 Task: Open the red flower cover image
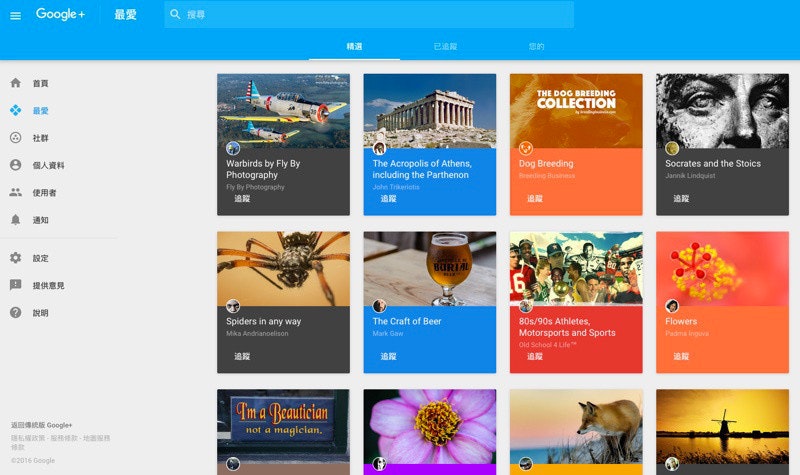coord(722,269)
